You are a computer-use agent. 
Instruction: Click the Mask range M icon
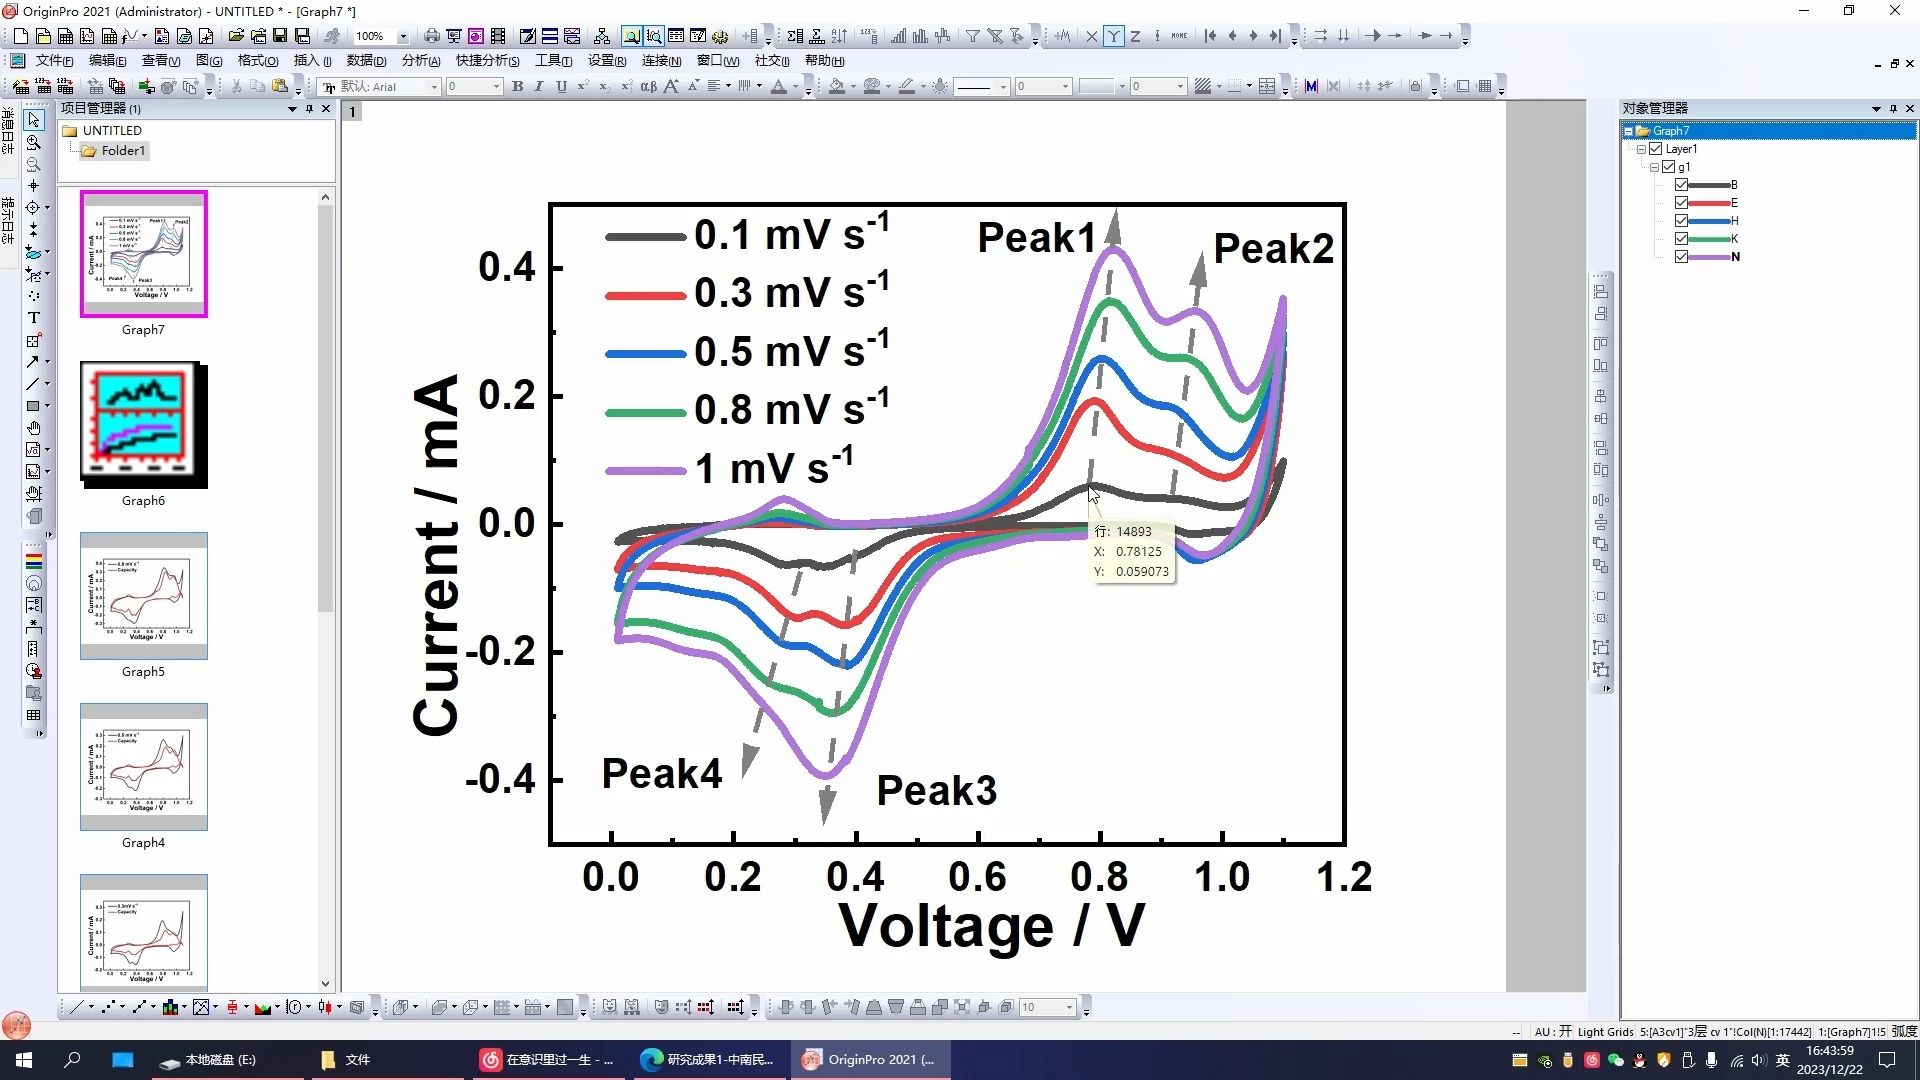[x=1311, y=87]
